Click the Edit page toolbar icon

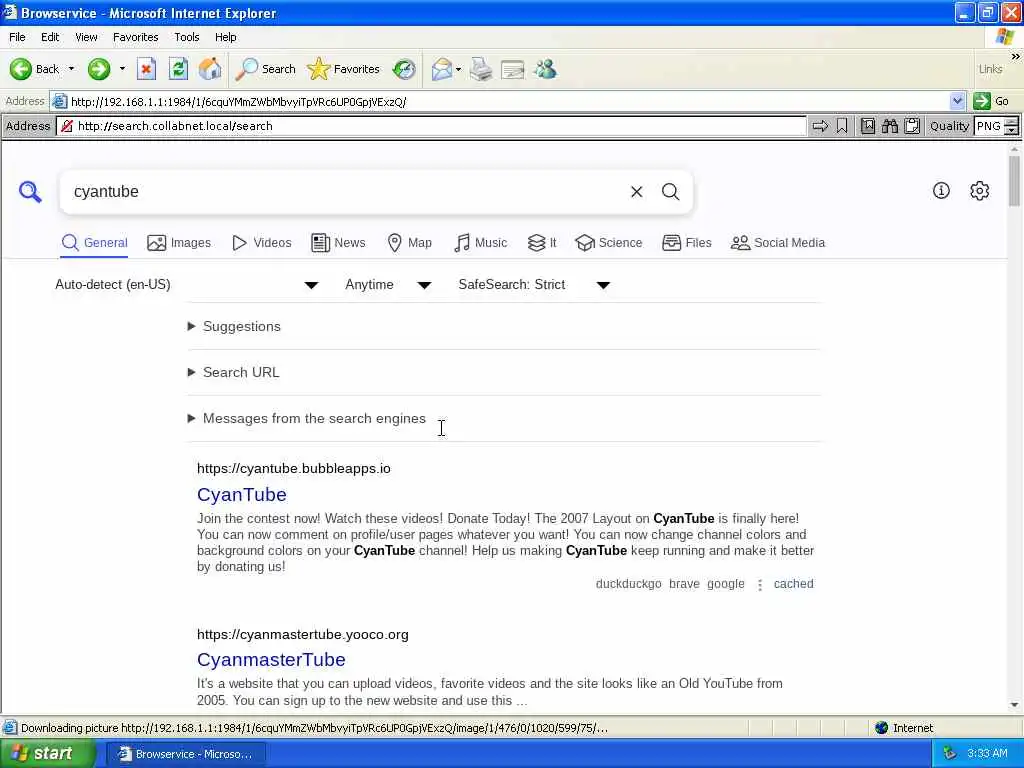click(x=513, y=69)
